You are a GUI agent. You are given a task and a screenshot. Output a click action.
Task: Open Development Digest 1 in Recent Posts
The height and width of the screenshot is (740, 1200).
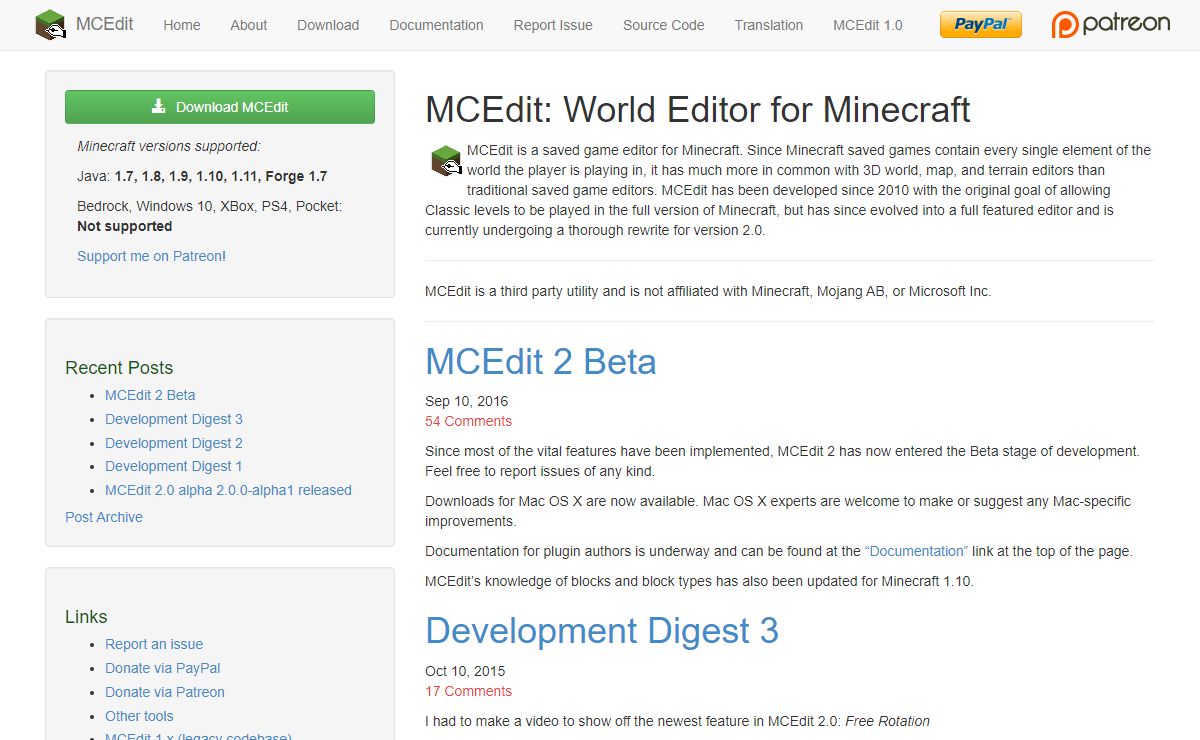[174, 466]
